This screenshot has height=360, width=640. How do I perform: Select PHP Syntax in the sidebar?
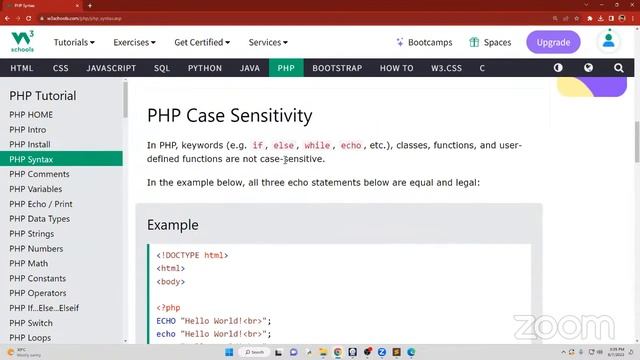tap(61, 159)
